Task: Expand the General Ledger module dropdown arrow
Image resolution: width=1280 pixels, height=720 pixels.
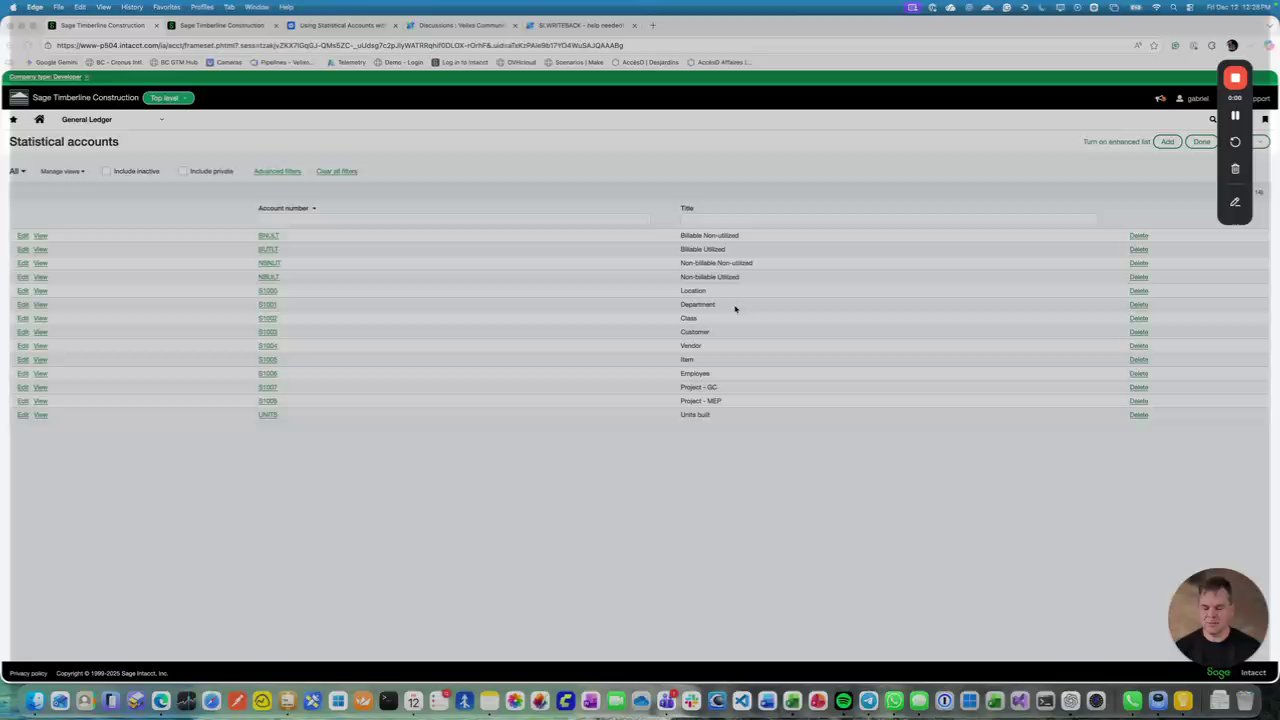Action: click(161, 119)
